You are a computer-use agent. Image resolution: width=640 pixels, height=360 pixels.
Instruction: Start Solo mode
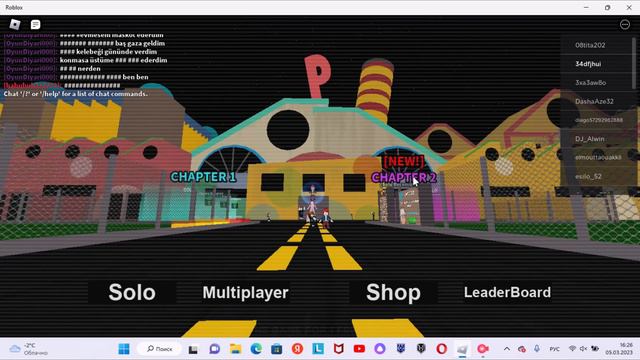[132, 292]
